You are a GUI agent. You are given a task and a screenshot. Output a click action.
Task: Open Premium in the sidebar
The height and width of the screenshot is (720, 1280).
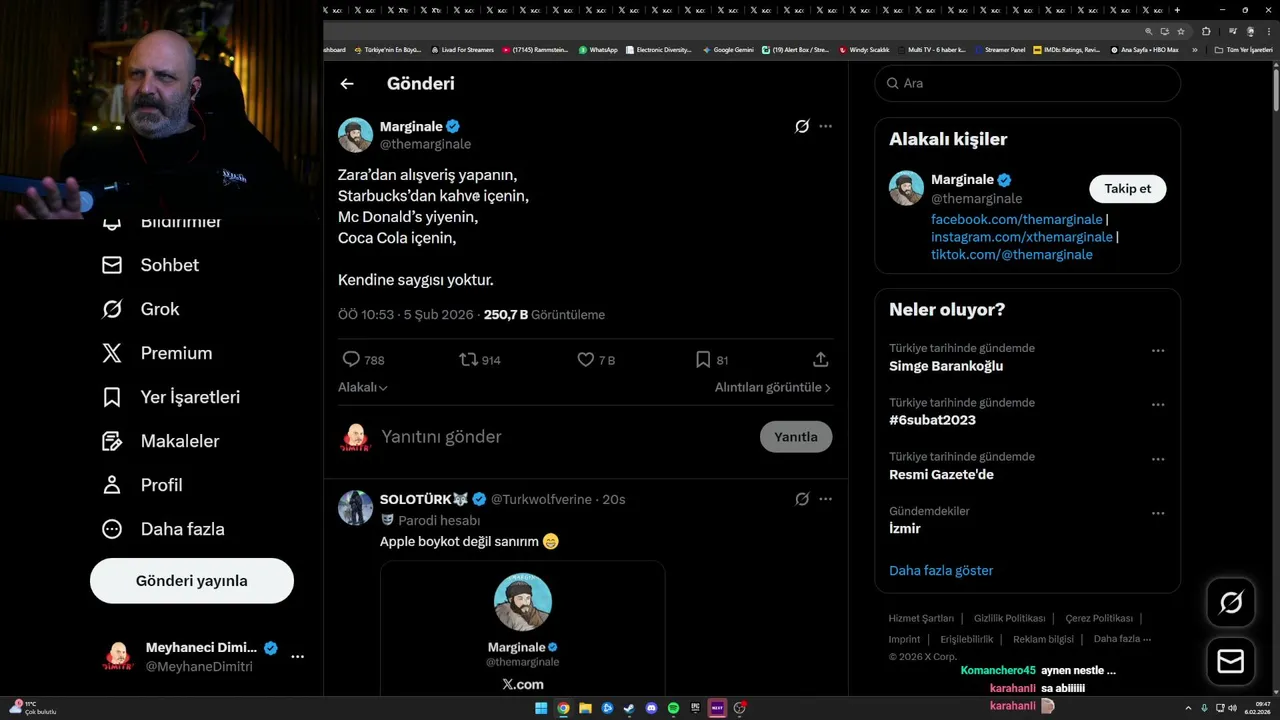(157, 353)
